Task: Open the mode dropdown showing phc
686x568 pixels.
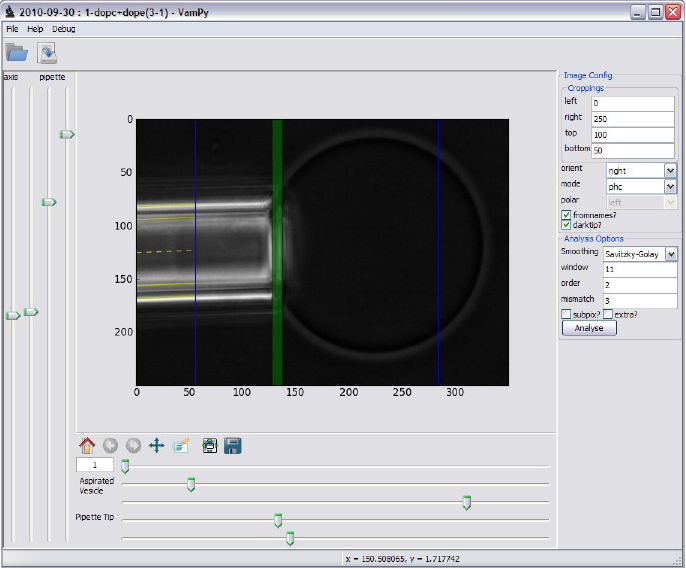Action: click(x=641, y=187)
